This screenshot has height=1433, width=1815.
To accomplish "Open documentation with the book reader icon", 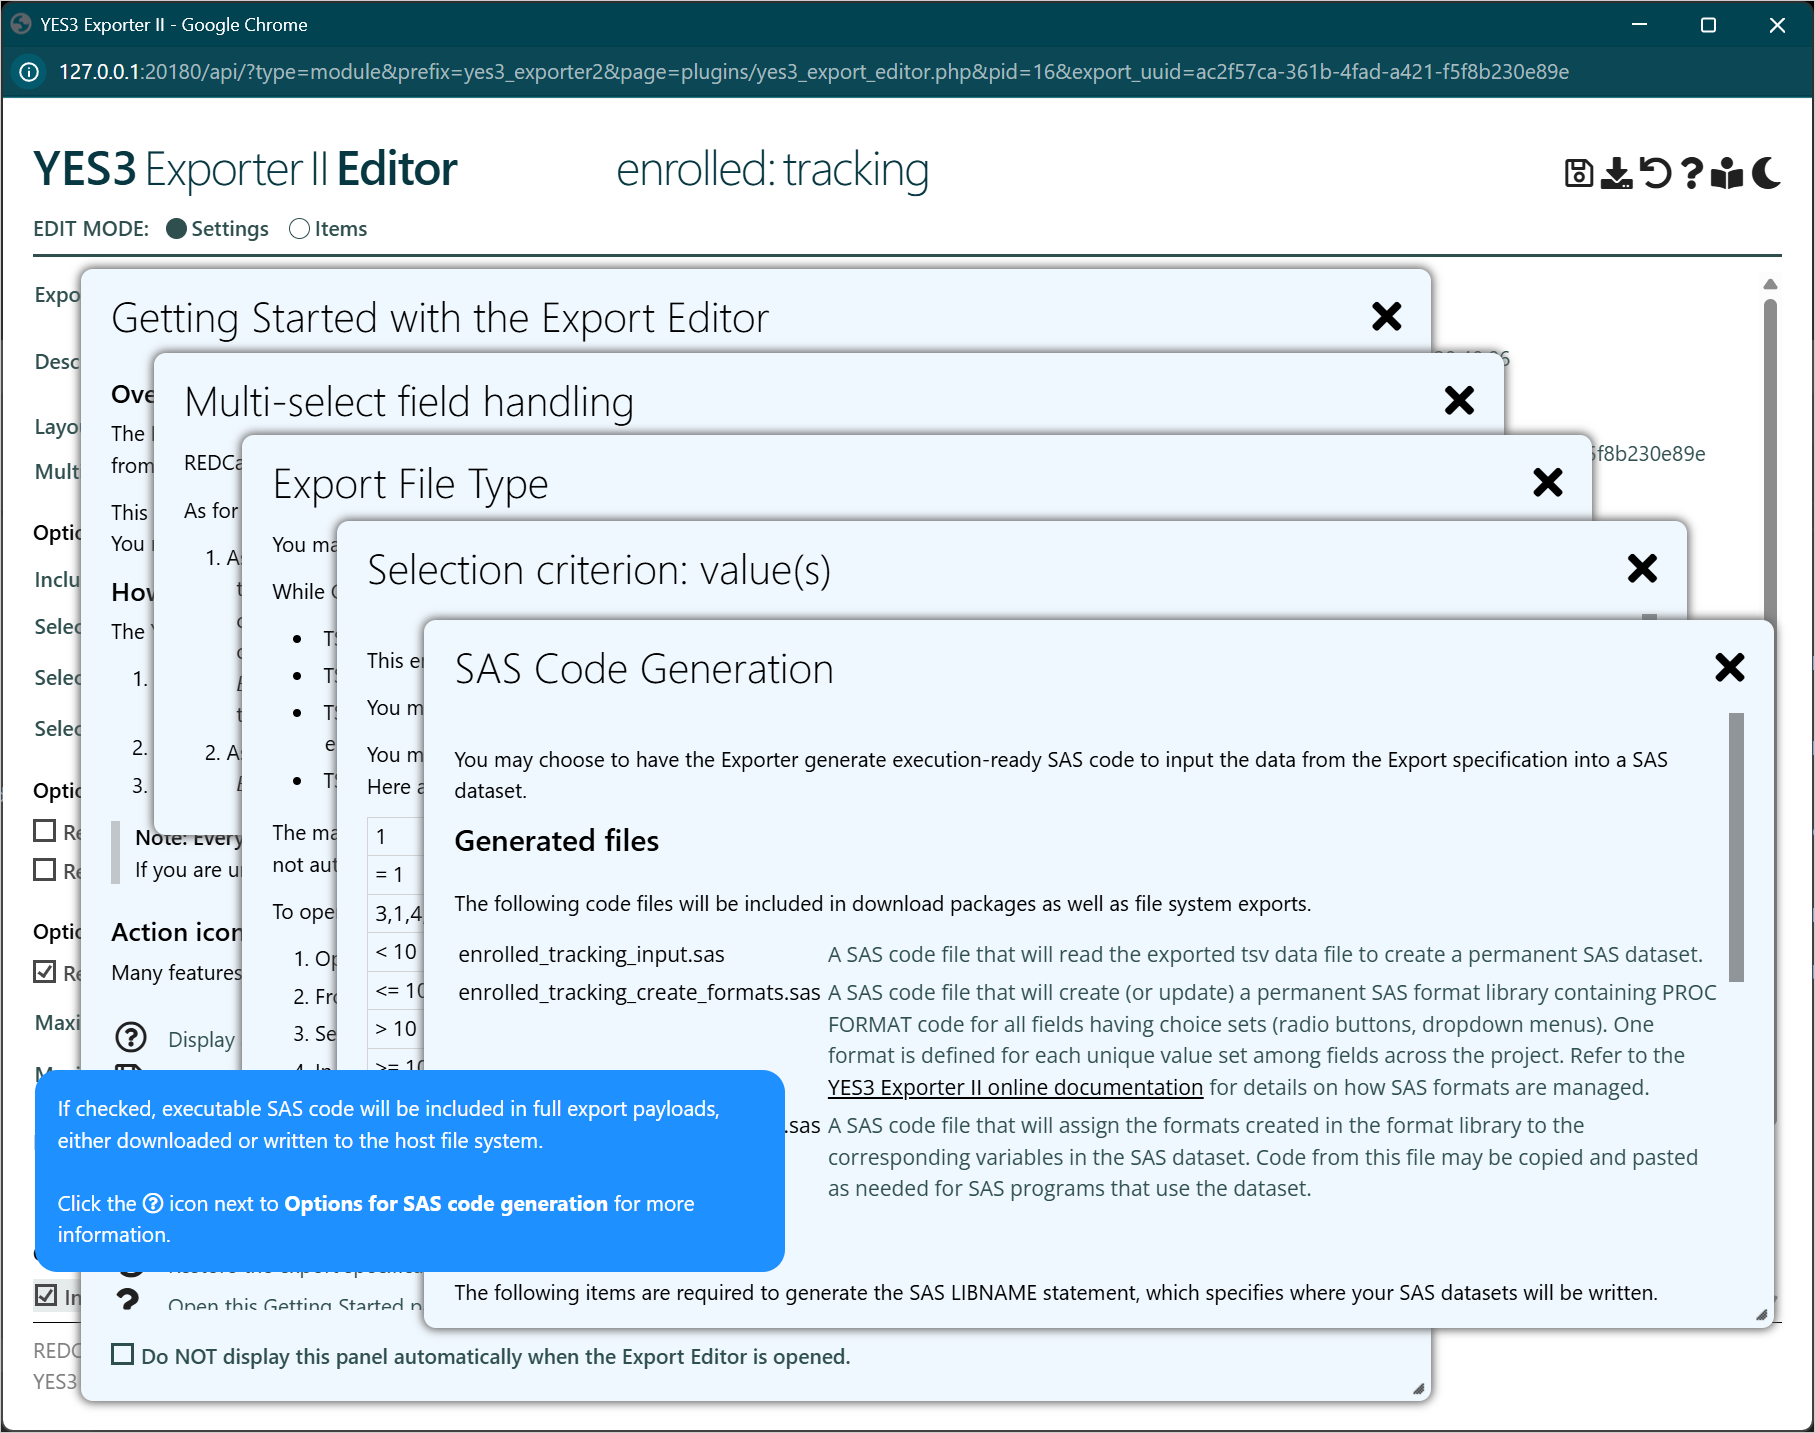I will [1727, 173].
